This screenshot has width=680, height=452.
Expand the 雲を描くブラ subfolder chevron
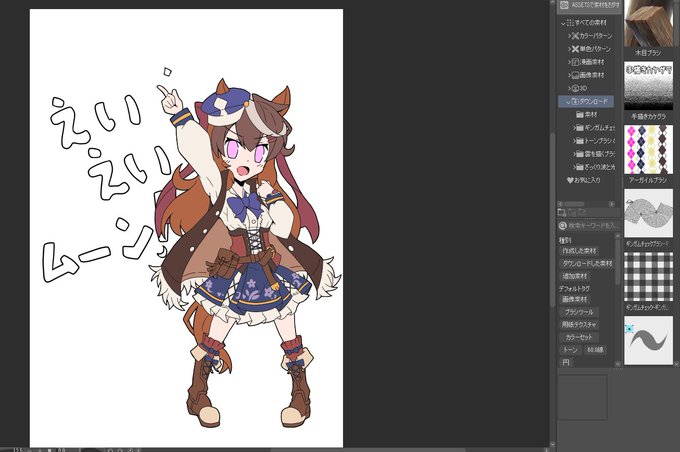click(x=574, y=154)
